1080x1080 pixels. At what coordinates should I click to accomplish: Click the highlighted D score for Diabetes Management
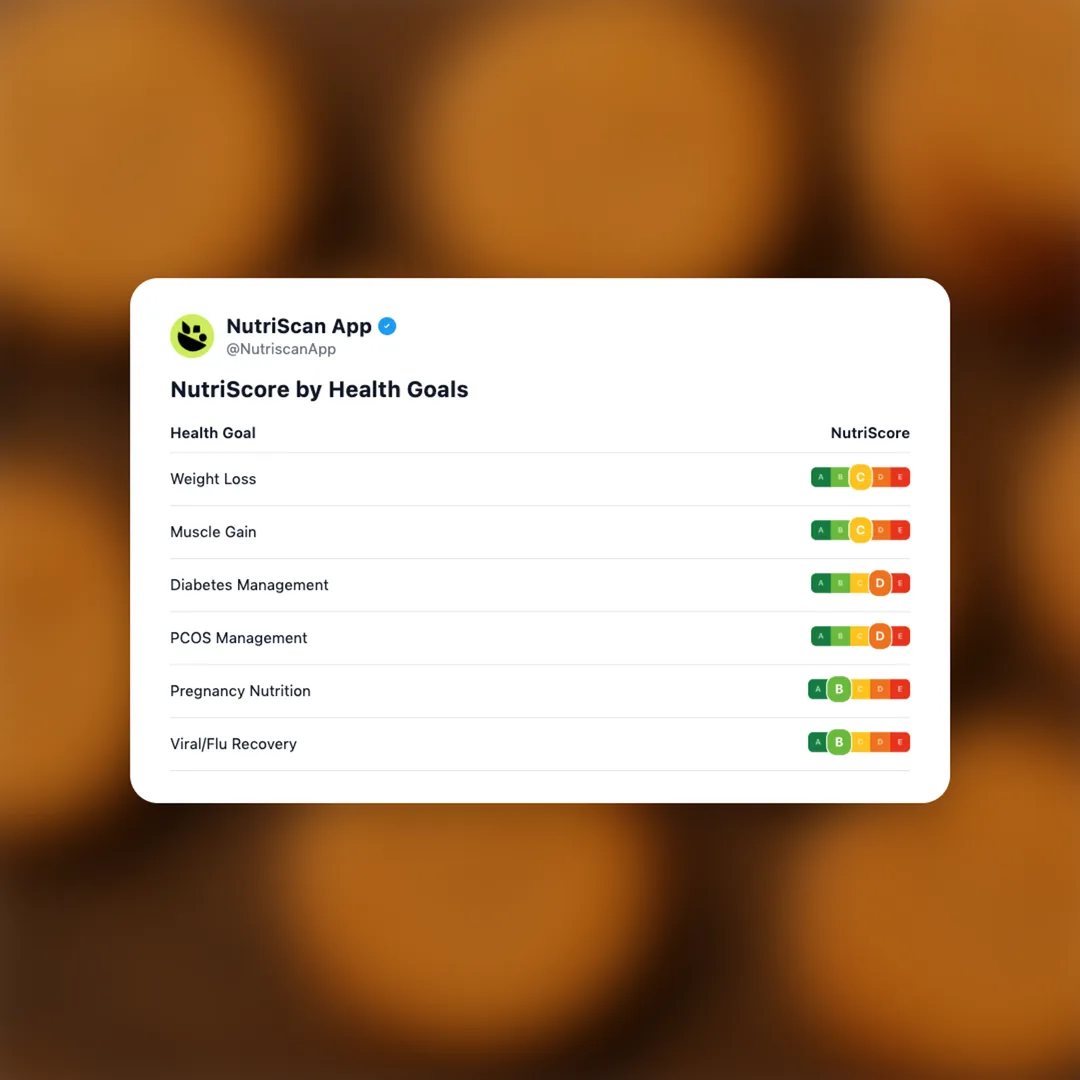pos(880,583)
